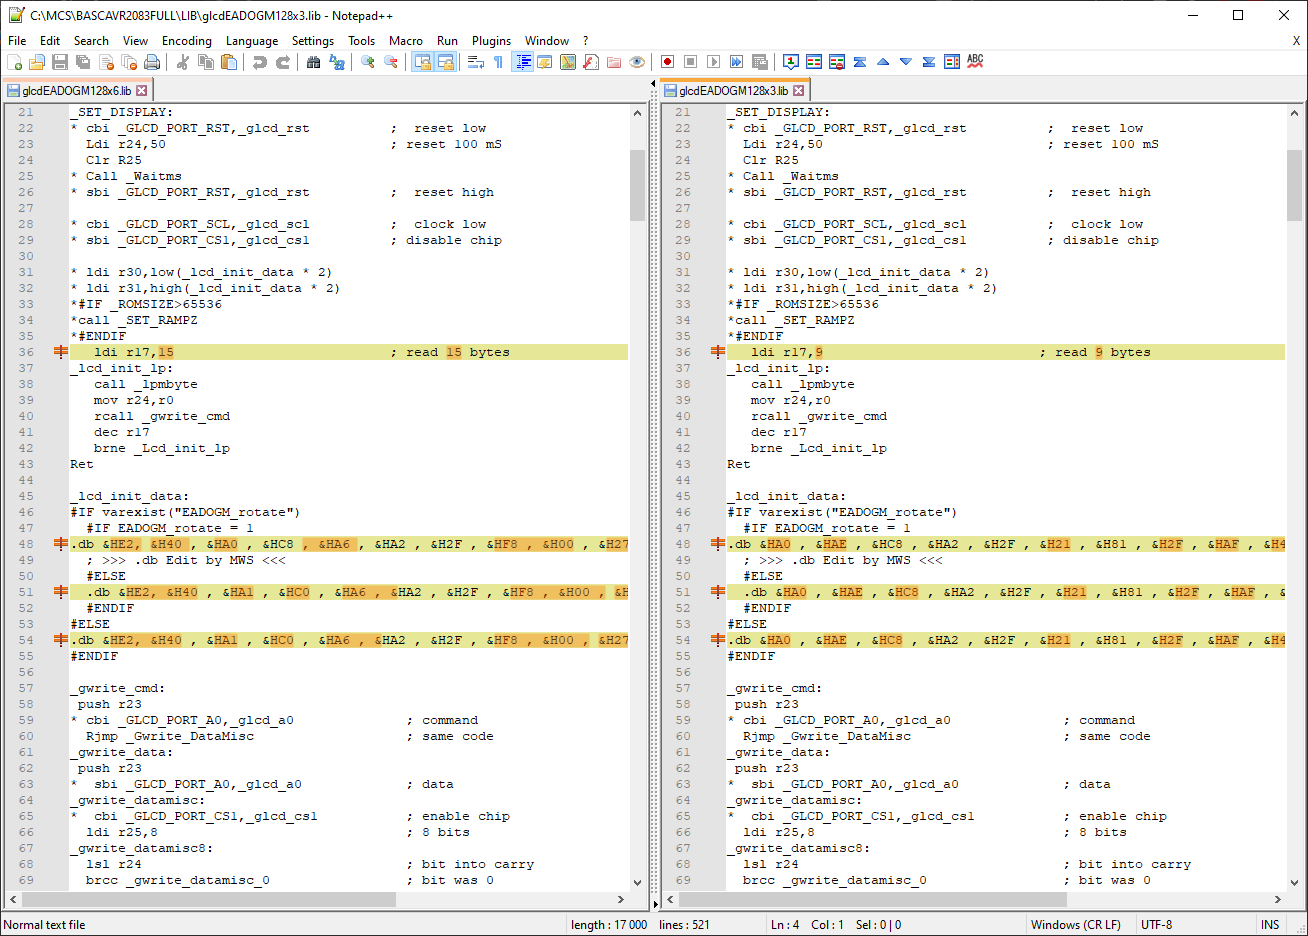
Task: Click Compare plugin Set as First icon
Action: click(791, 62)
